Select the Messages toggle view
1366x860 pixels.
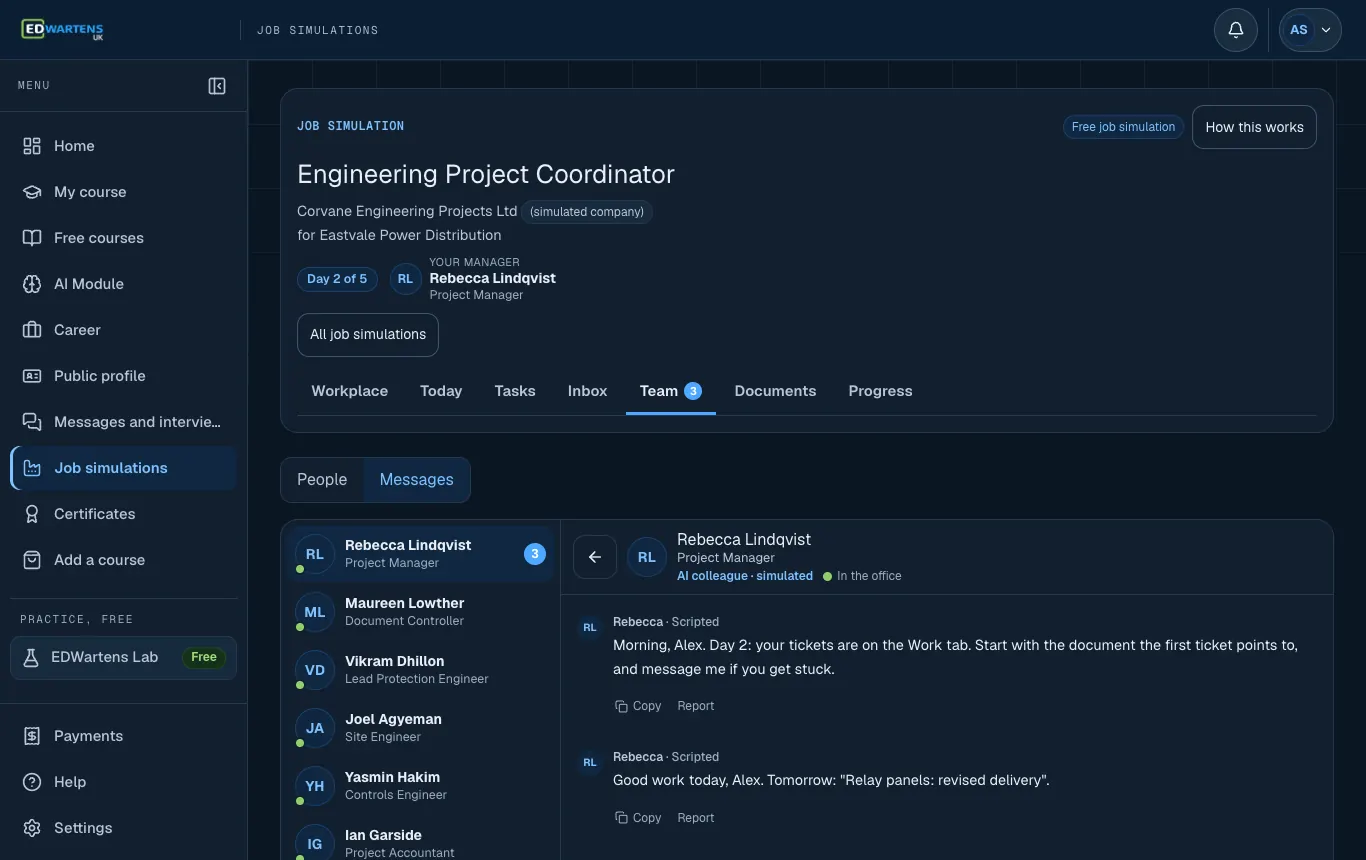click(416, 480)
